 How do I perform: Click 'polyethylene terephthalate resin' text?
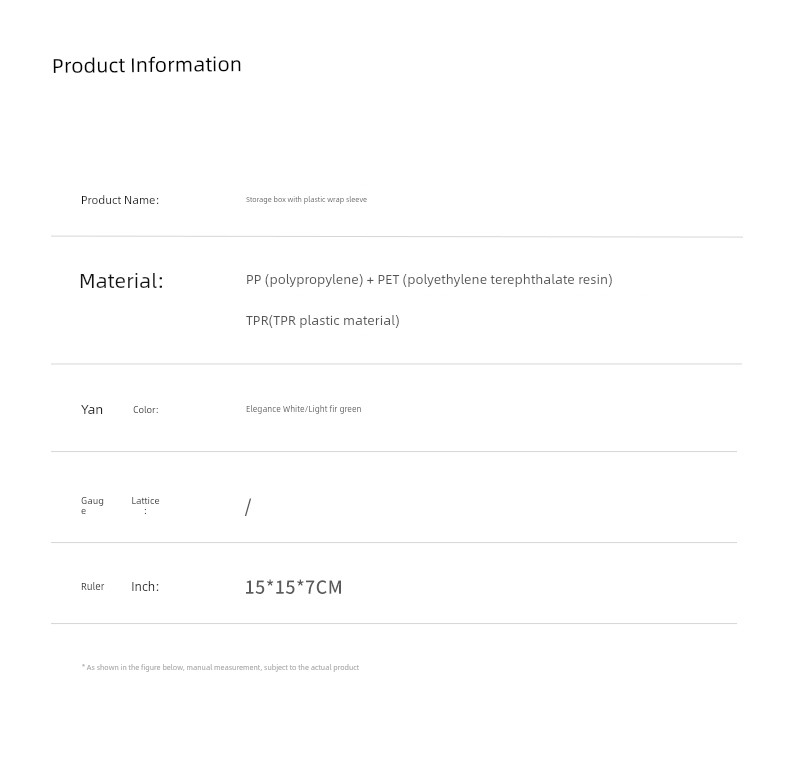(507, 280)
